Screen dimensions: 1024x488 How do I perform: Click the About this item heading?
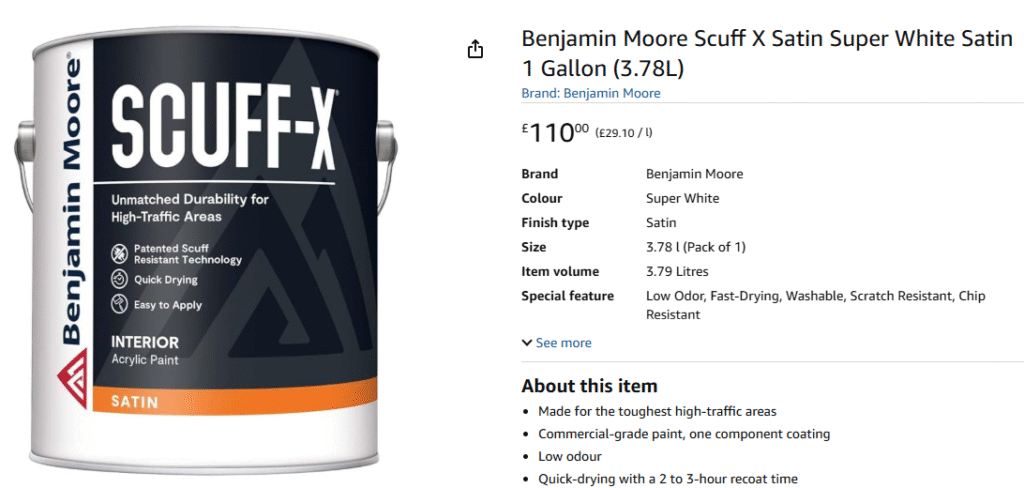coord(589,386)
